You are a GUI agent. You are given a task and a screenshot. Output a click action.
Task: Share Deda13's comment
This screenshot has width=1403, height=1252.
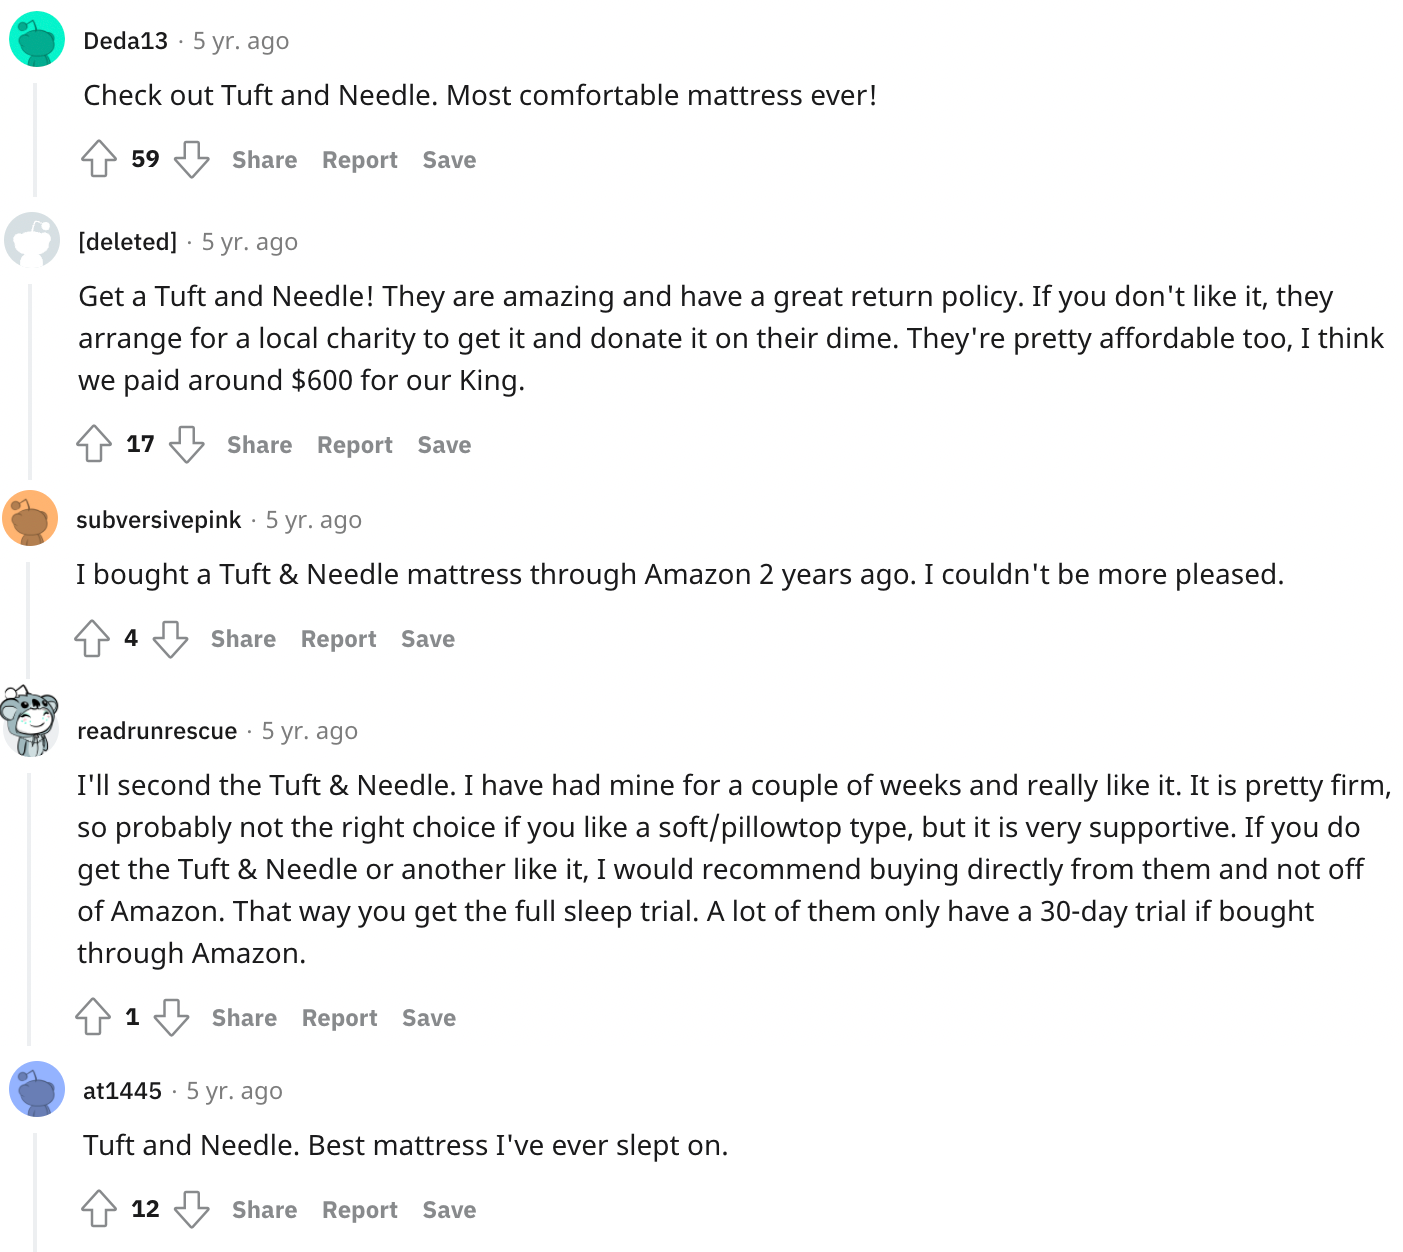[265, 160]
